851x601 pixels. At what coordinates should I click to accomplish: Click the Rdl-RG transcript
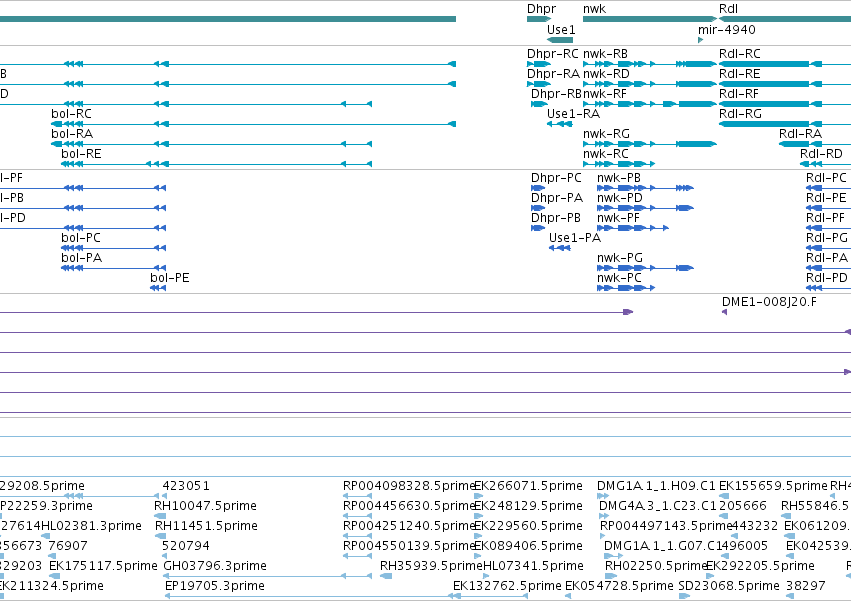pyautogui.click(x=740, y=114)
